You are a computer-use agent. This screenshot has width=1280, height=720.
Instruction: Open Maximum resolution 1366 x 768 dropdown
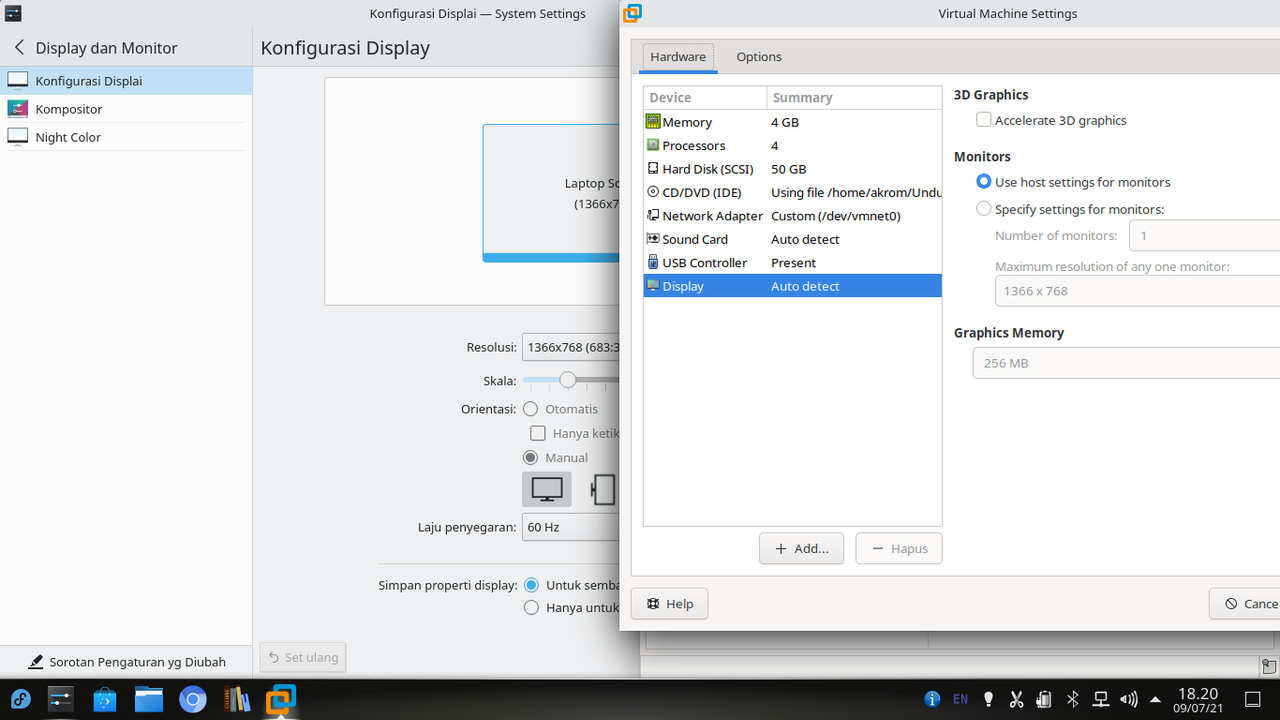coord(1137,291)
